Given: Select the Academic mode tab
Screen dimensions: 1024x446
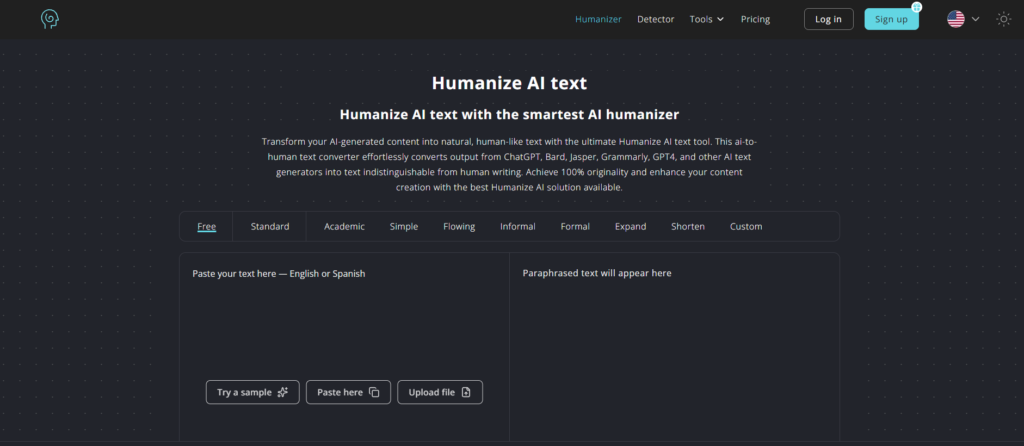Looking at the screenshot, I should coord(344,227).
